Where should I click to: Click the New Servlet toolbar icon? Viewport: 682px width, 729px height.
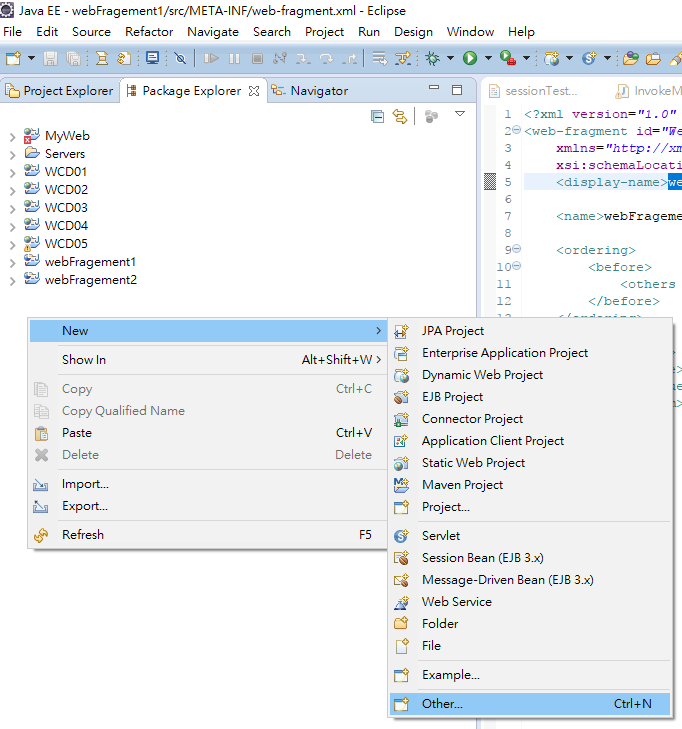tap(589, 59)
